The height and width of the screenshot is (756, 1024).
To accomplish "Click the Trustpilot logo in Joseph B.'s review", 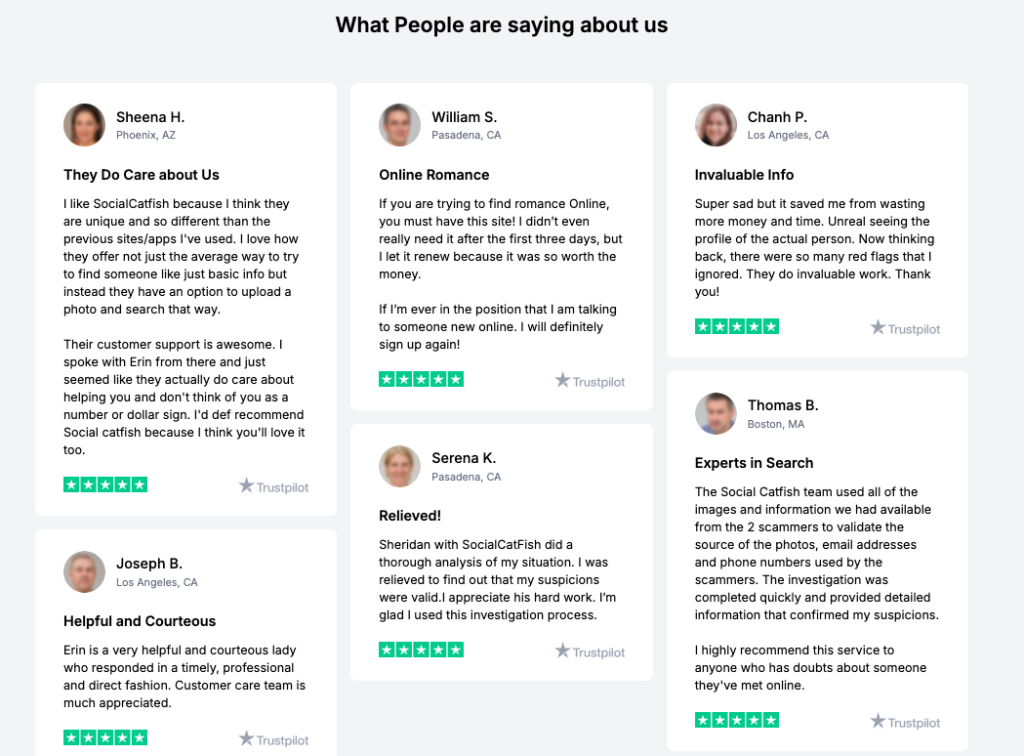I will pos(274,739).
